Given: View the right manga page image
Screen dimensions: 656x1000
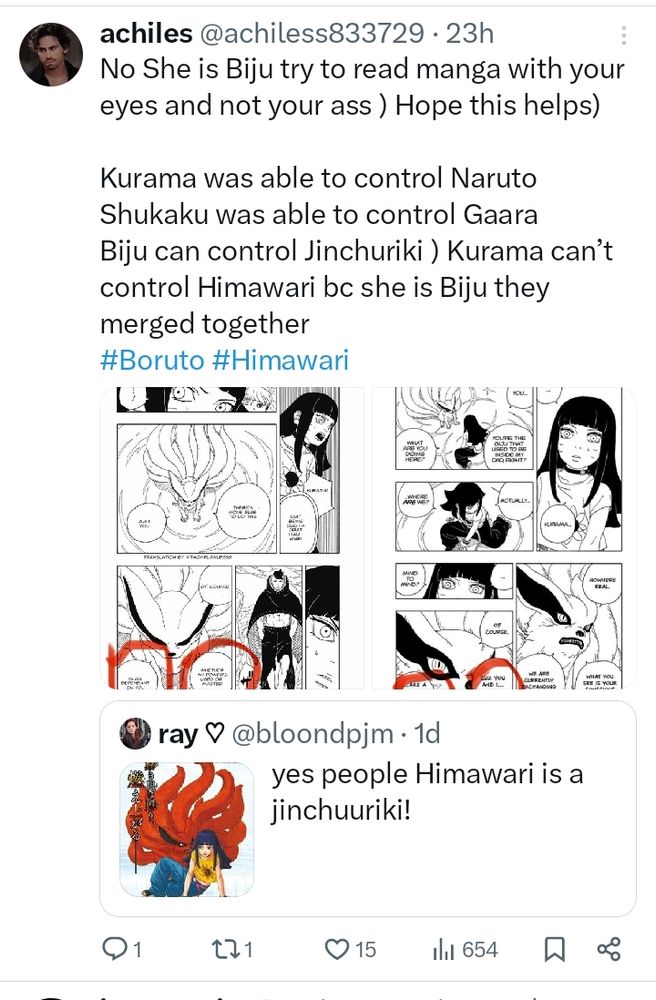Looking at the screenshot, I should [504, 538].
